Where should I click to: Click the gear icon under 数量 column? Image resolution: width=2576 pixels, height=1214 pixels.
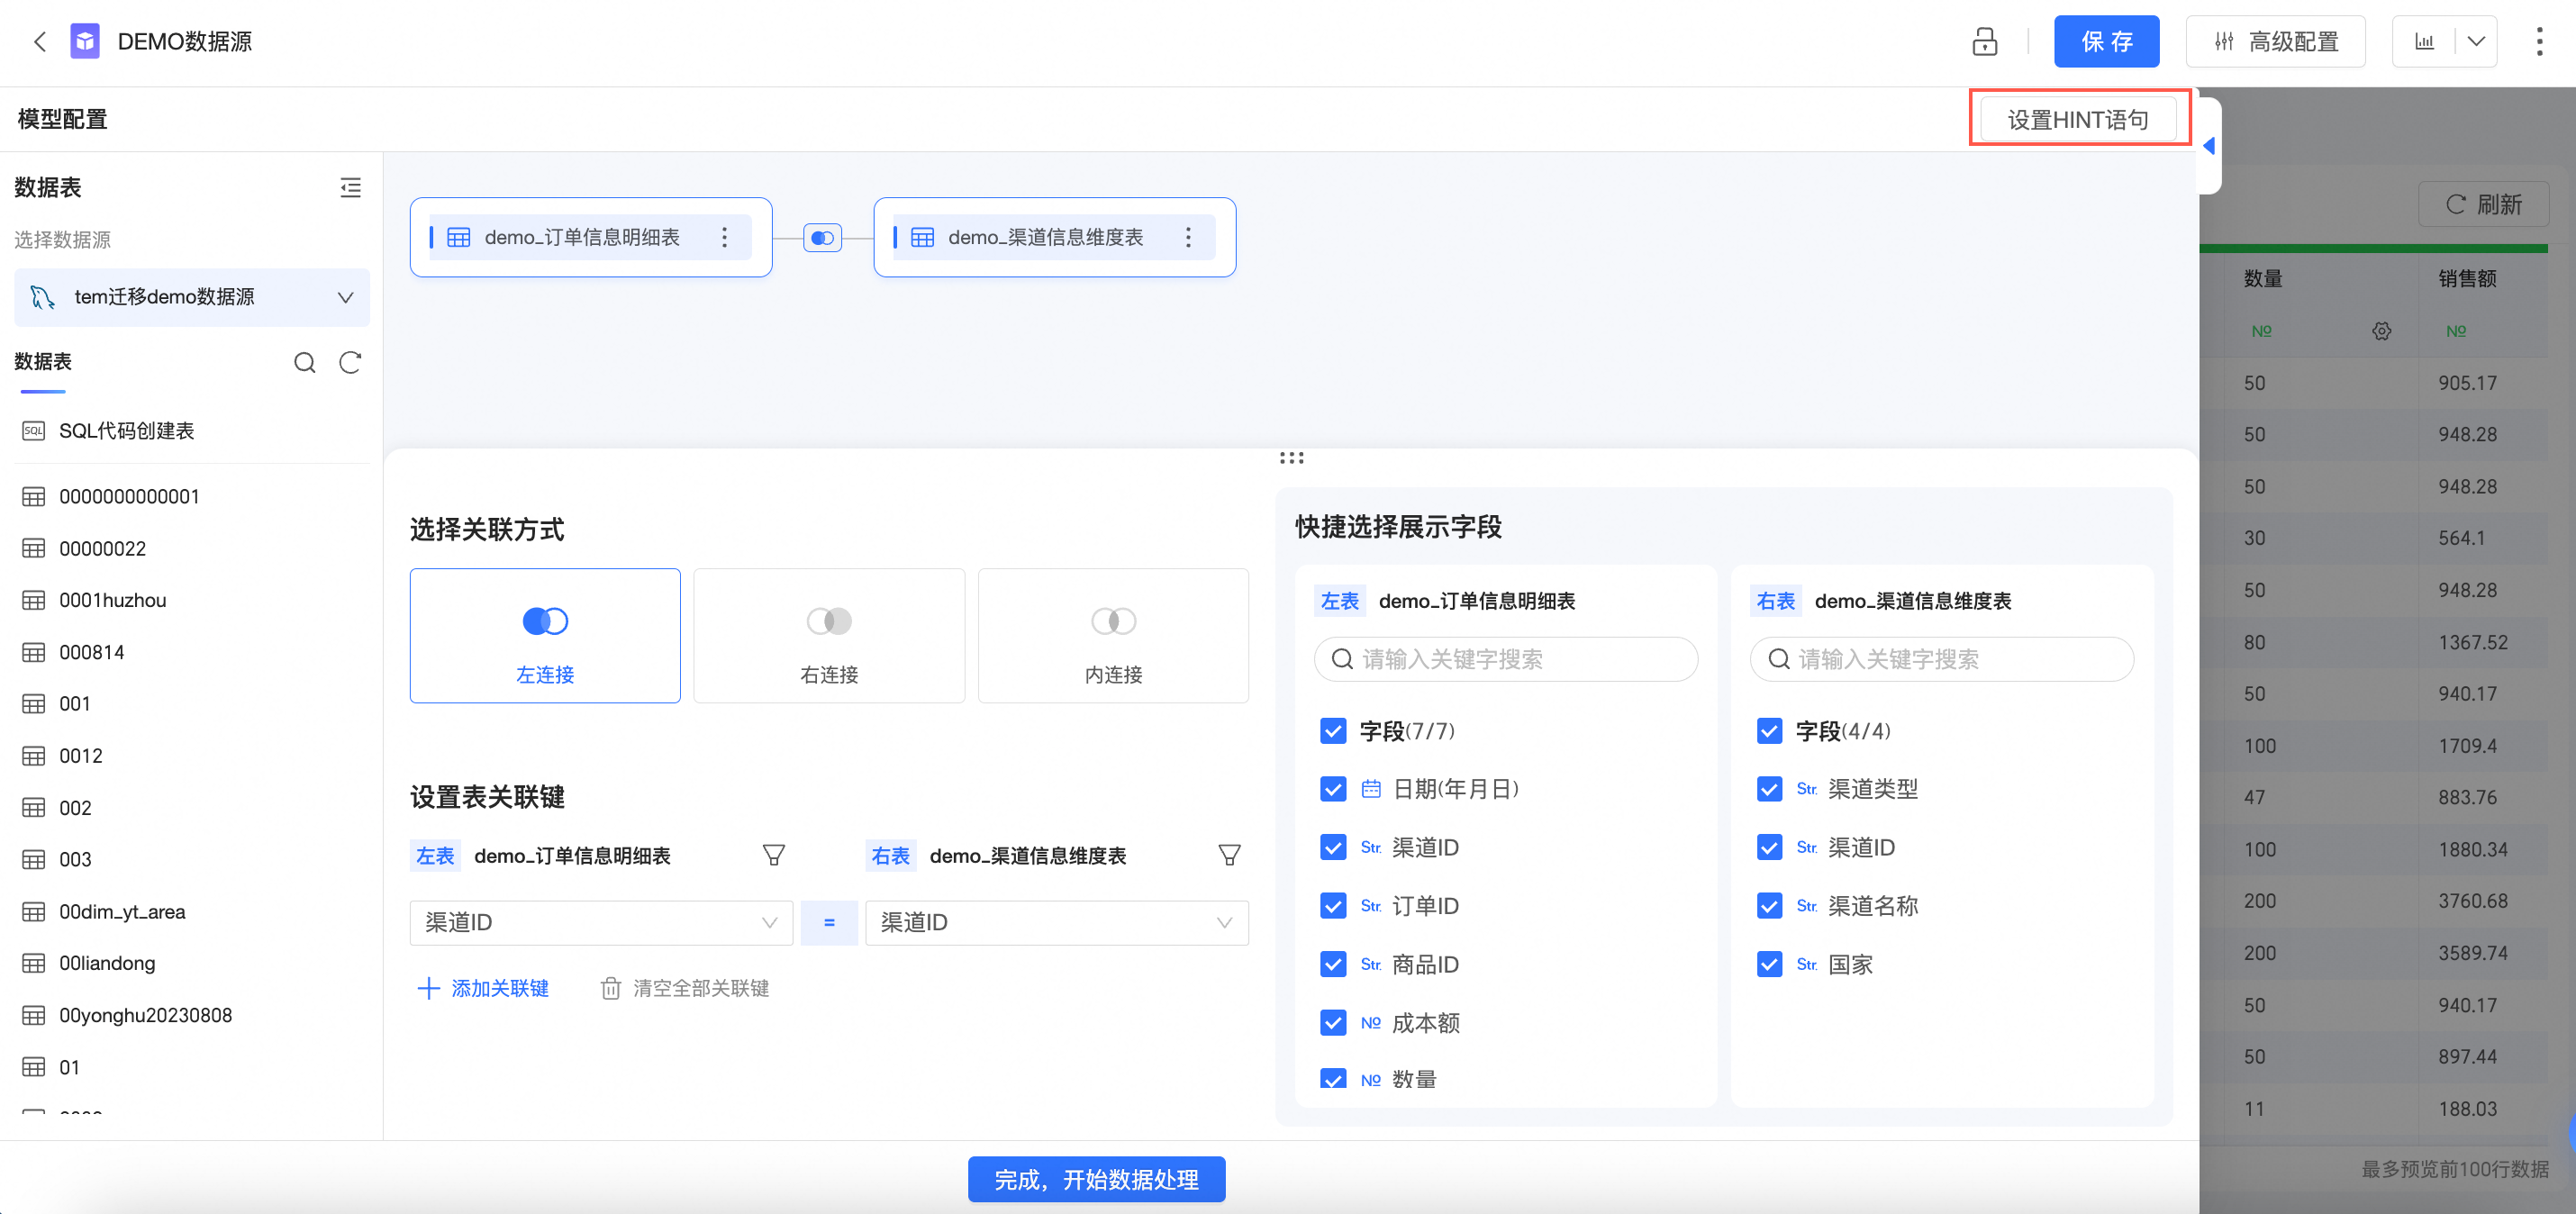pyautogui.click(x=2381, y=331)
